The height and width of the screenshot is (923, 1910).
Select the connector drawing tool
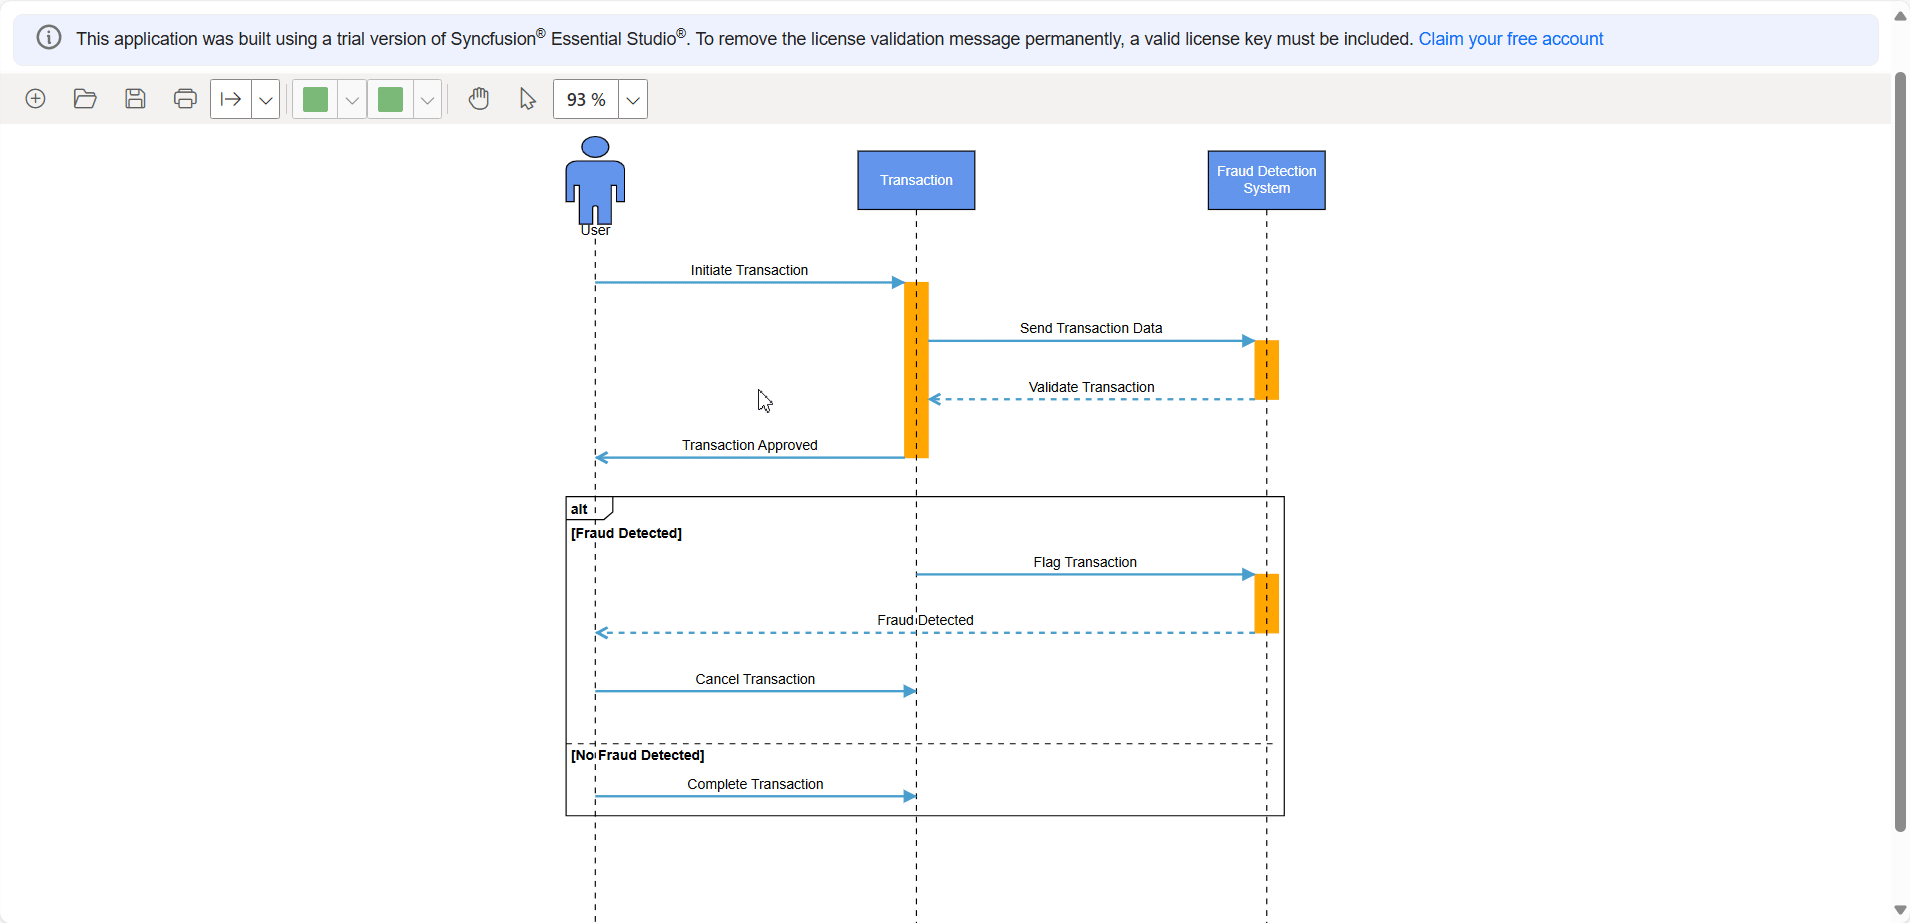pyautogui.click(x=230, y=98)
